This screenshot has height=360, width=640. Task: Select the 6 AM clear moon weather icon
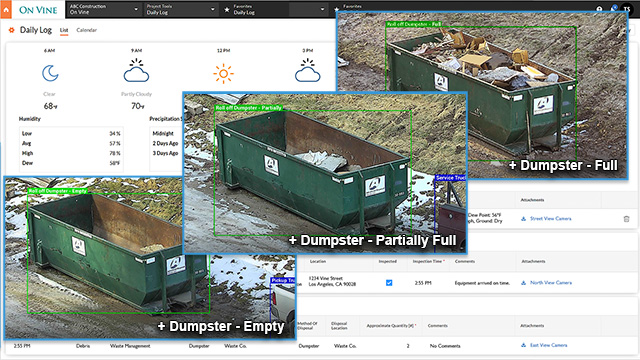(50, 73)
